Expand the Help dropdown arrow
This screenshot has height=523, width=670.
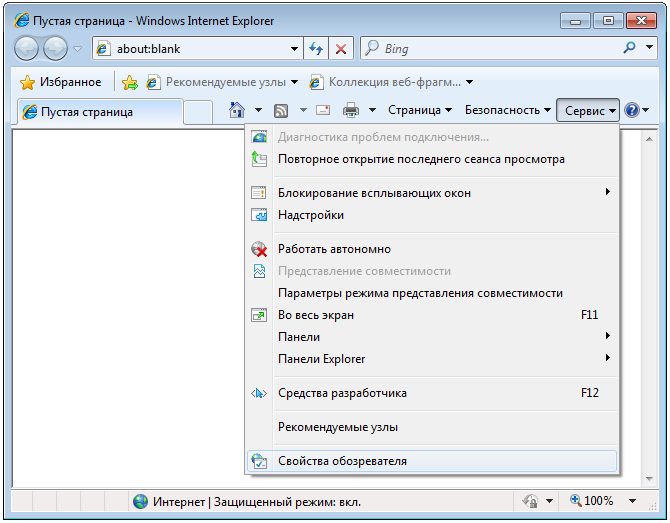(646, 110)
